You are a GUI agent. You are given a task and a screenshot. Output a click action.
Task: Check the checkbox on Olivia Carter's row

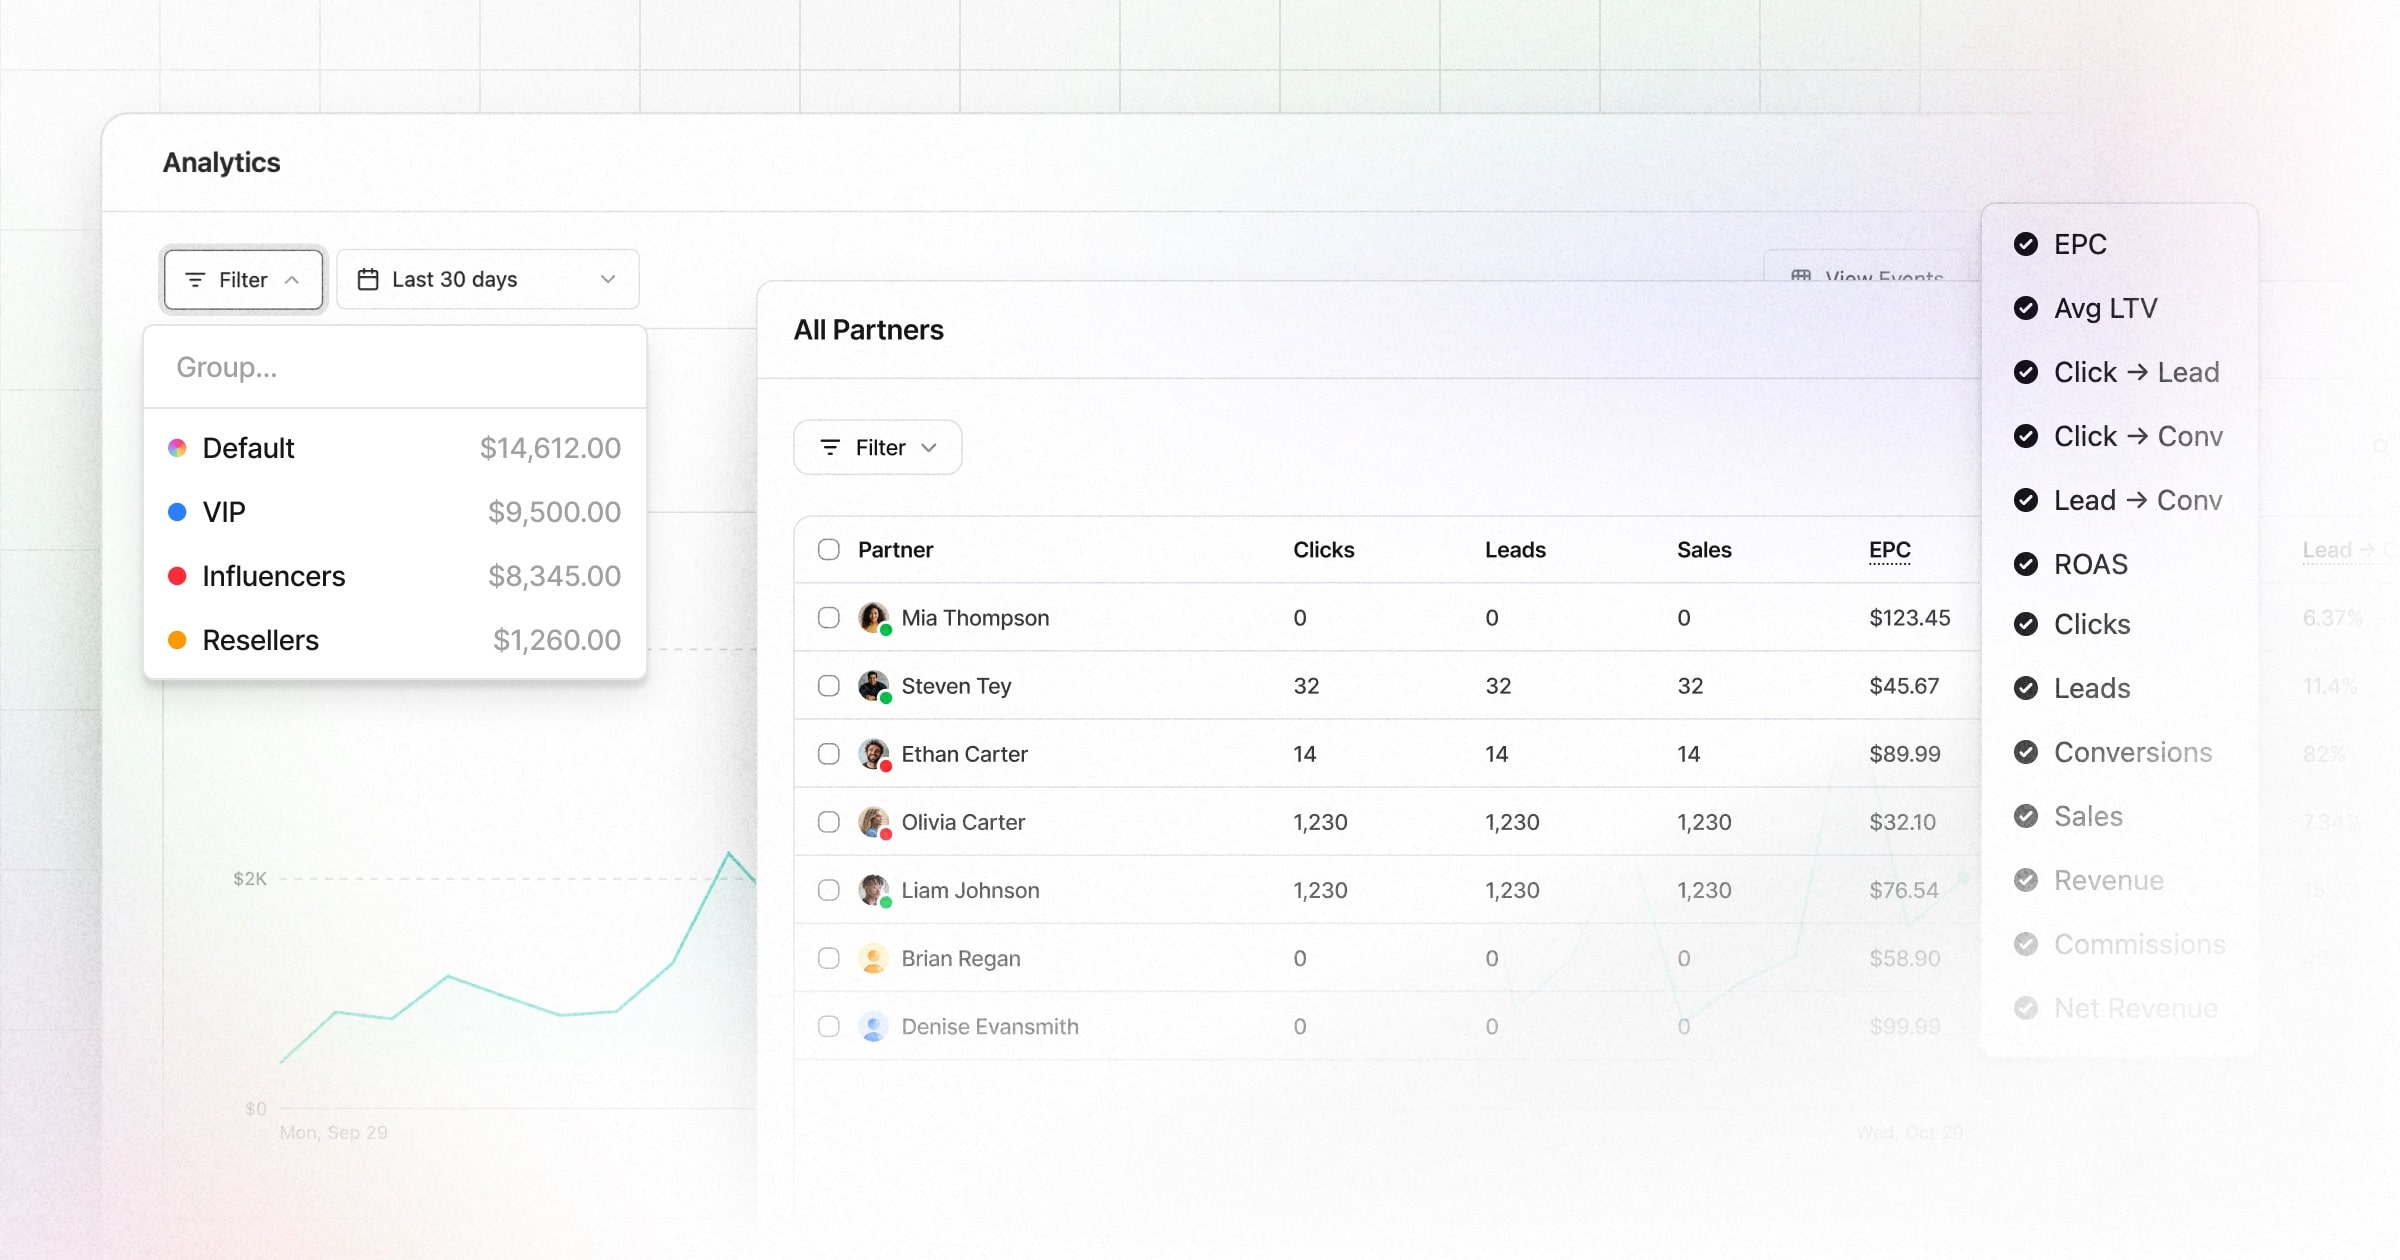(828, 821)
